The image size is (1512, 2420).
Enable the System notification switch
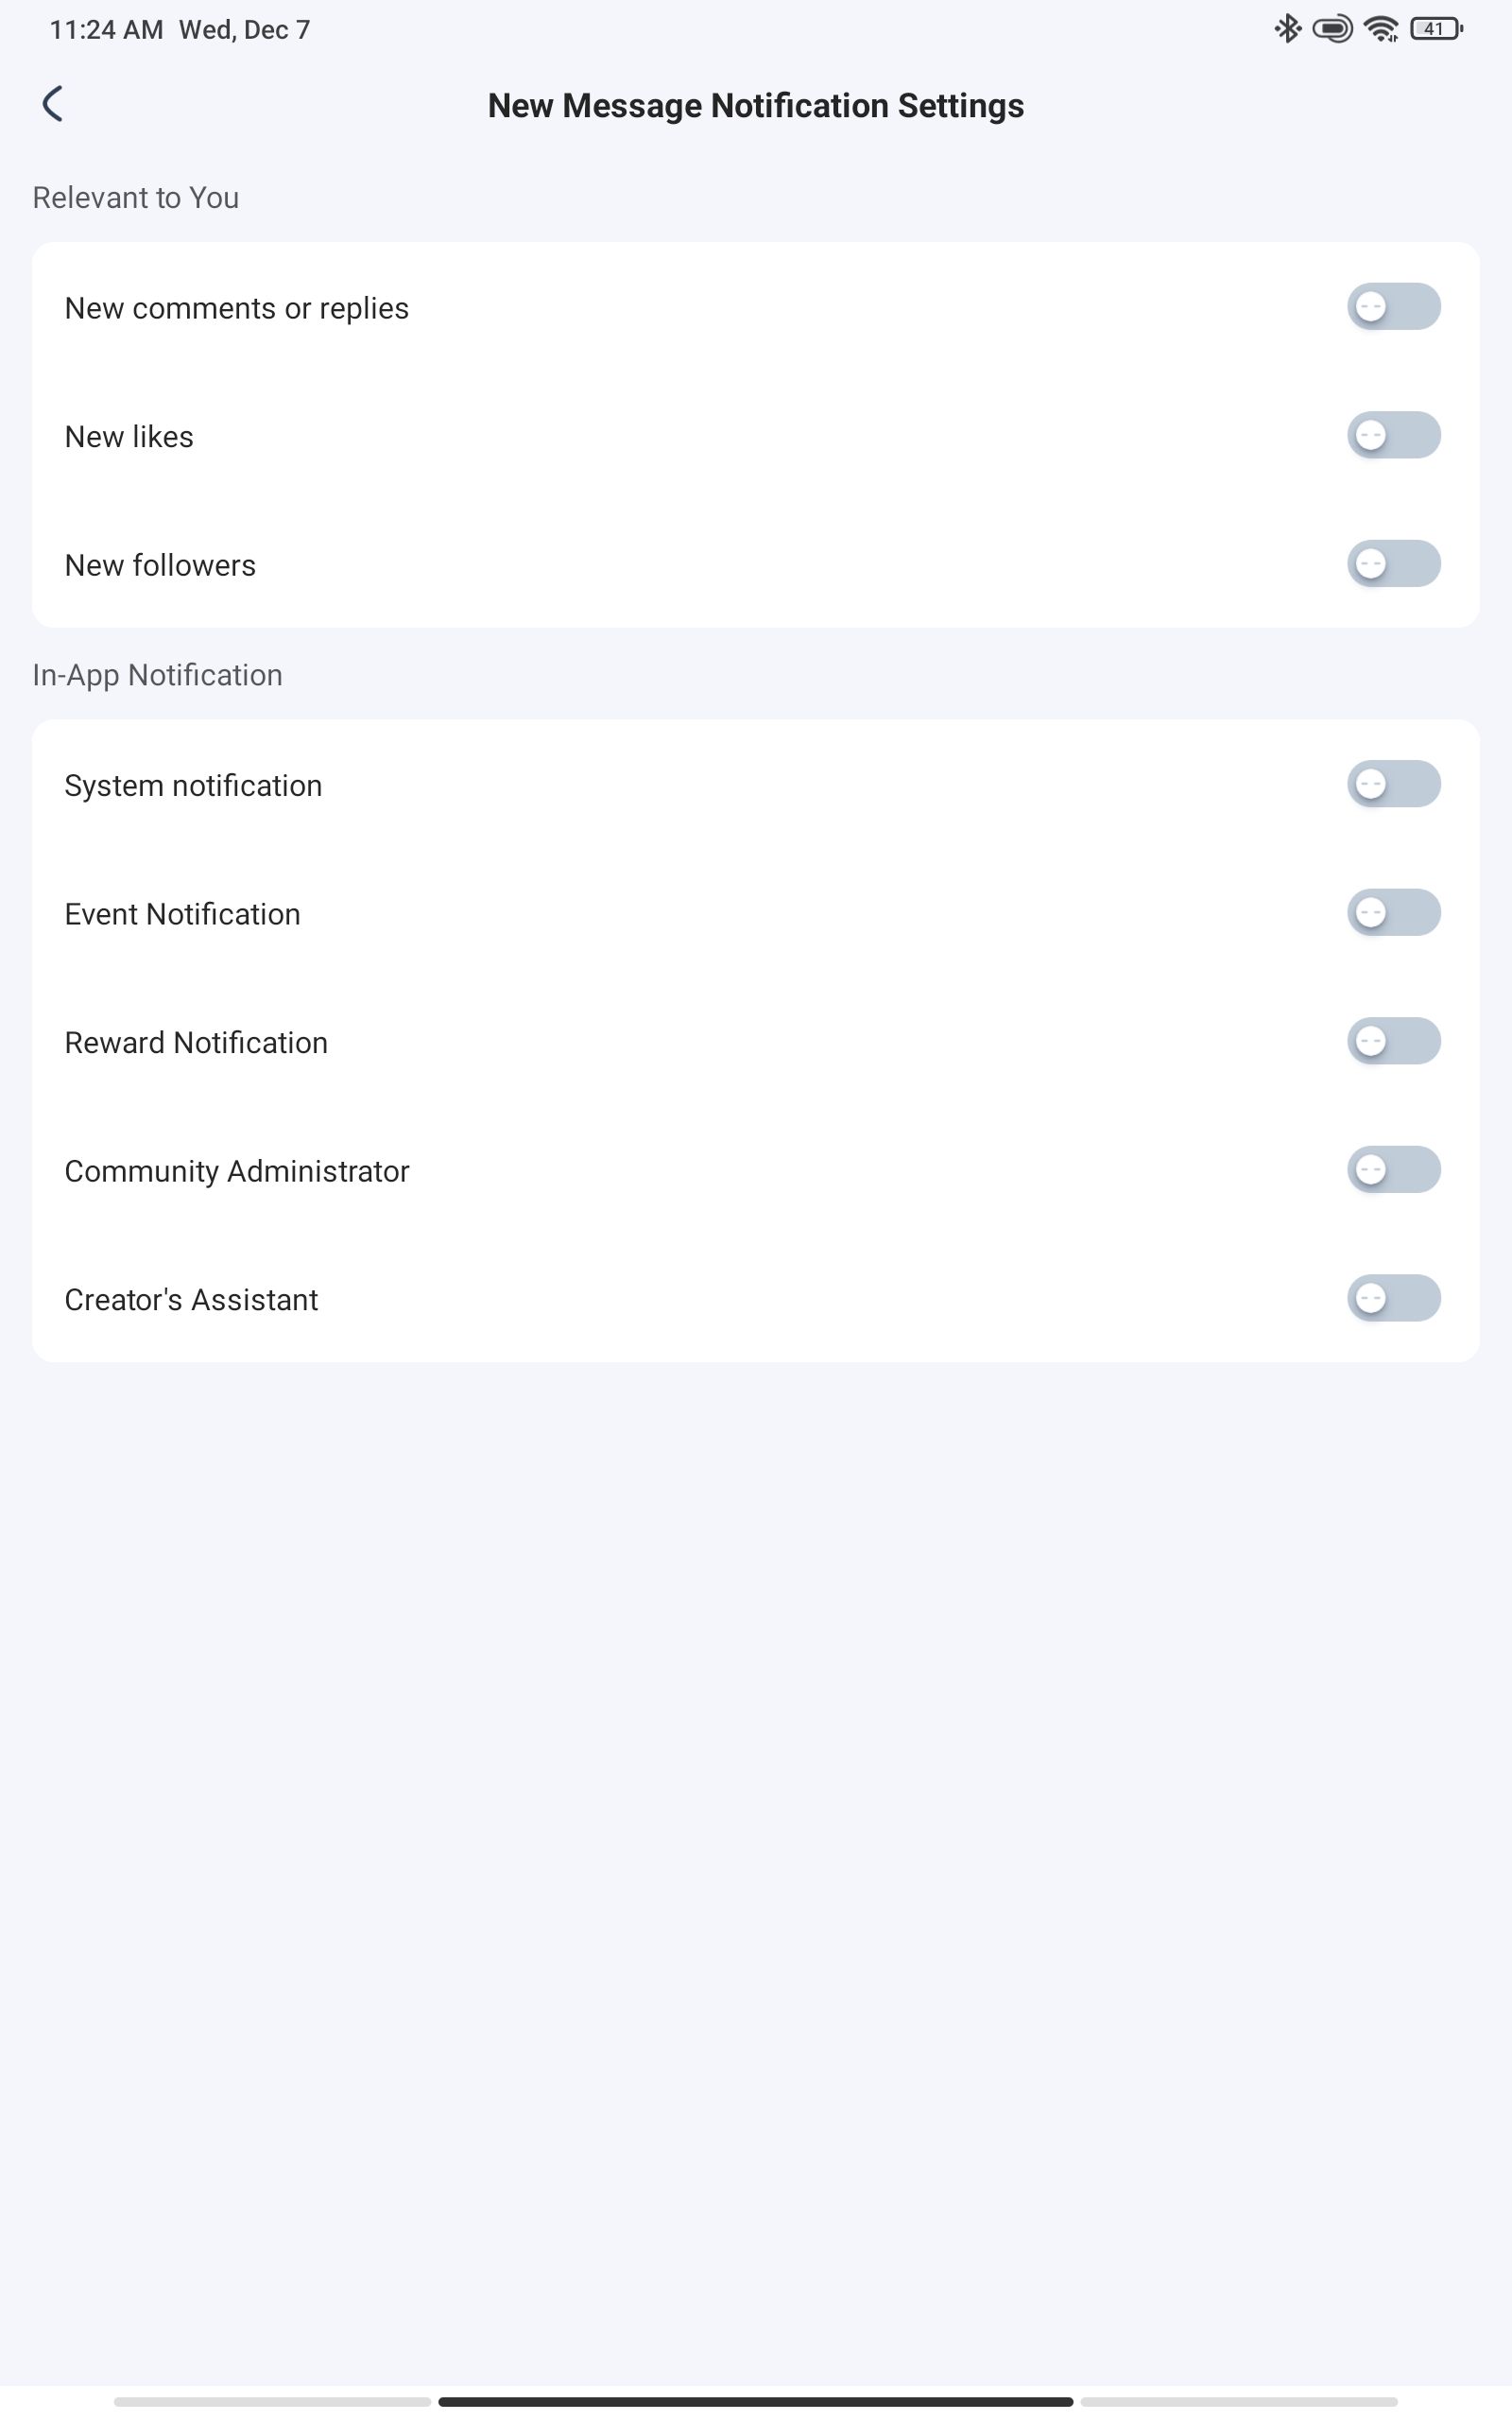click(x=1393, y=784)
